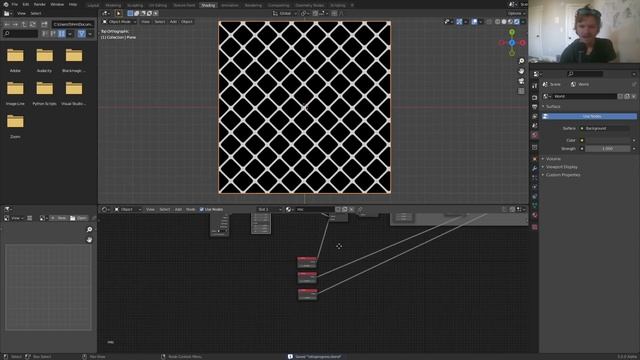The height and width of the screenshot is (360, 640).
Task: Click the file browser path field
Action: (x=73, y=24)
